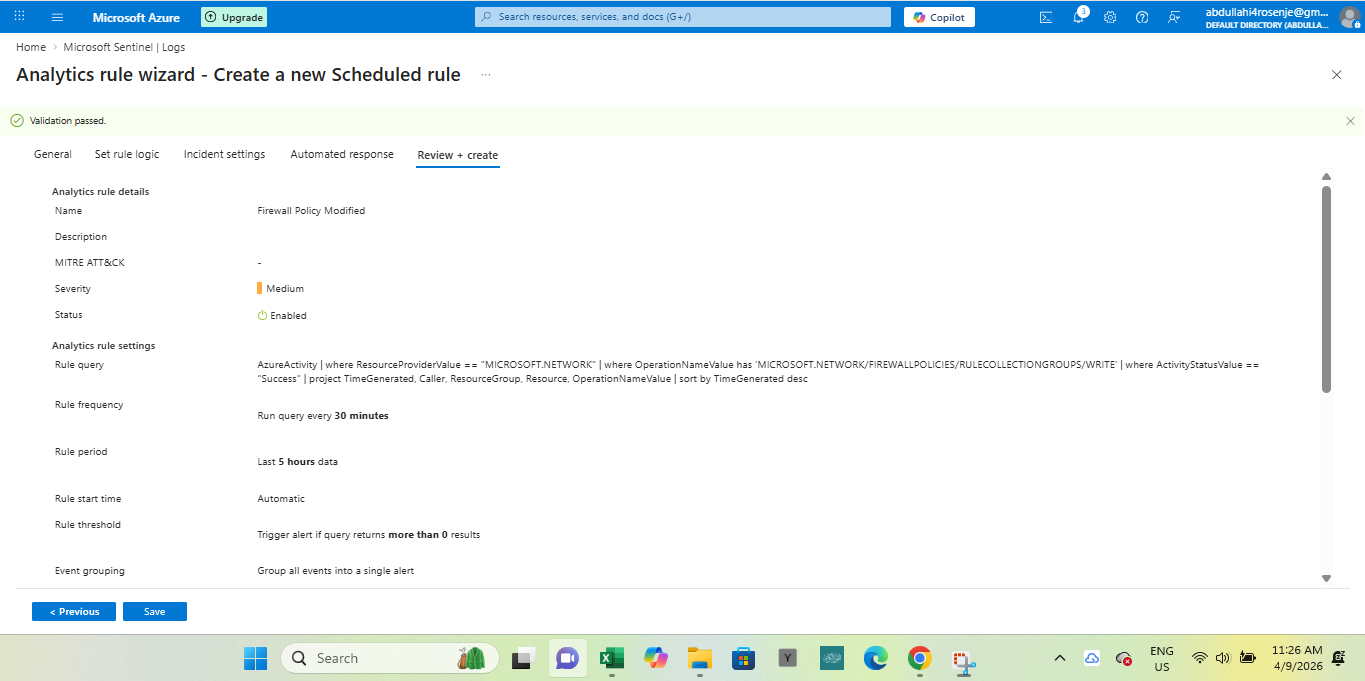Open the Azure portal apps grid icon

[19, 17]
